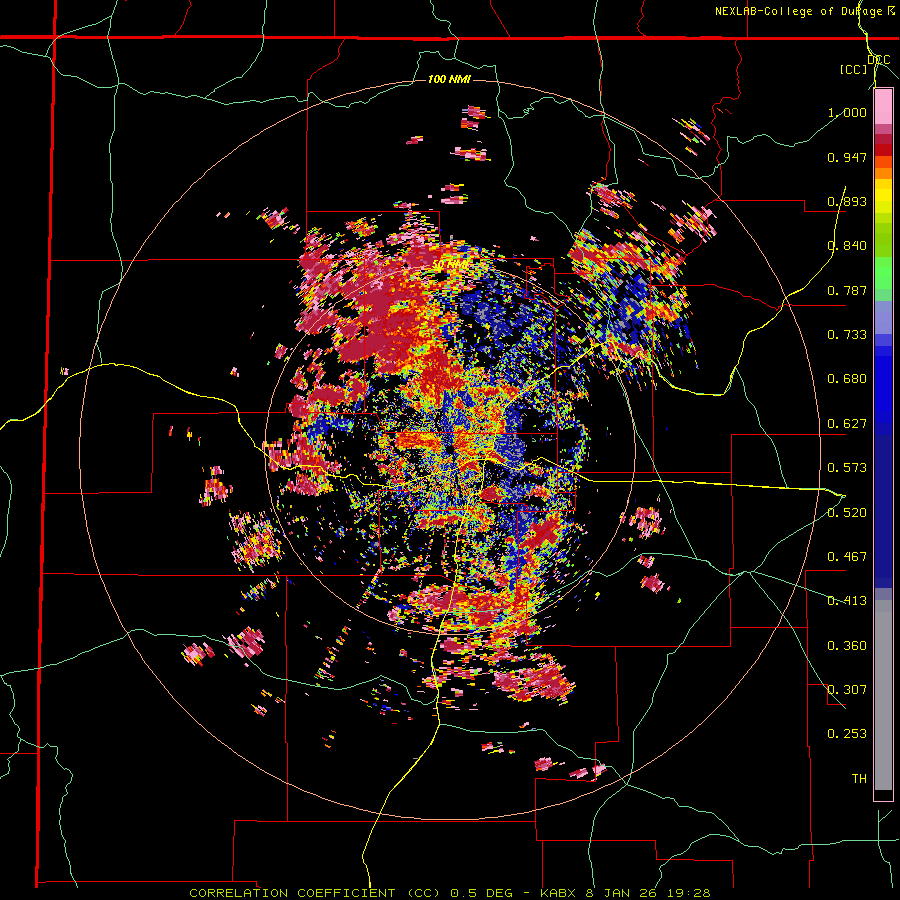Click the 50 NMI range ring label

click(449, 265)
